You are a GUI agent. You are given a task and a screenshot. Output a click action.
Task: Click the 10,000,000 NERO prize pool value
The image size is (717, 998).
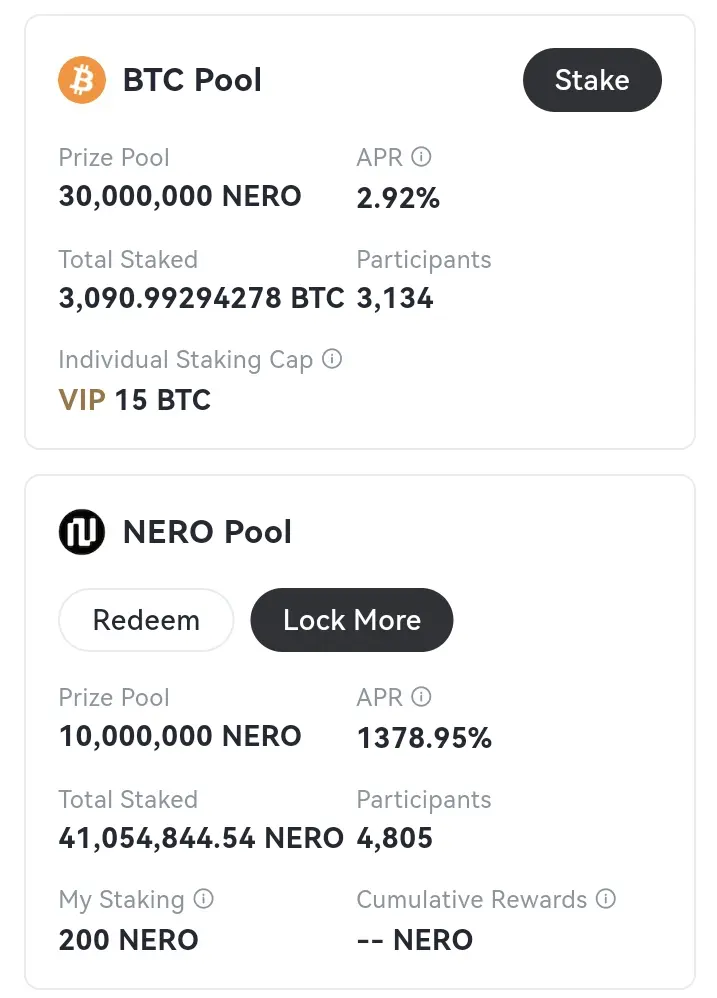(180, 736)
